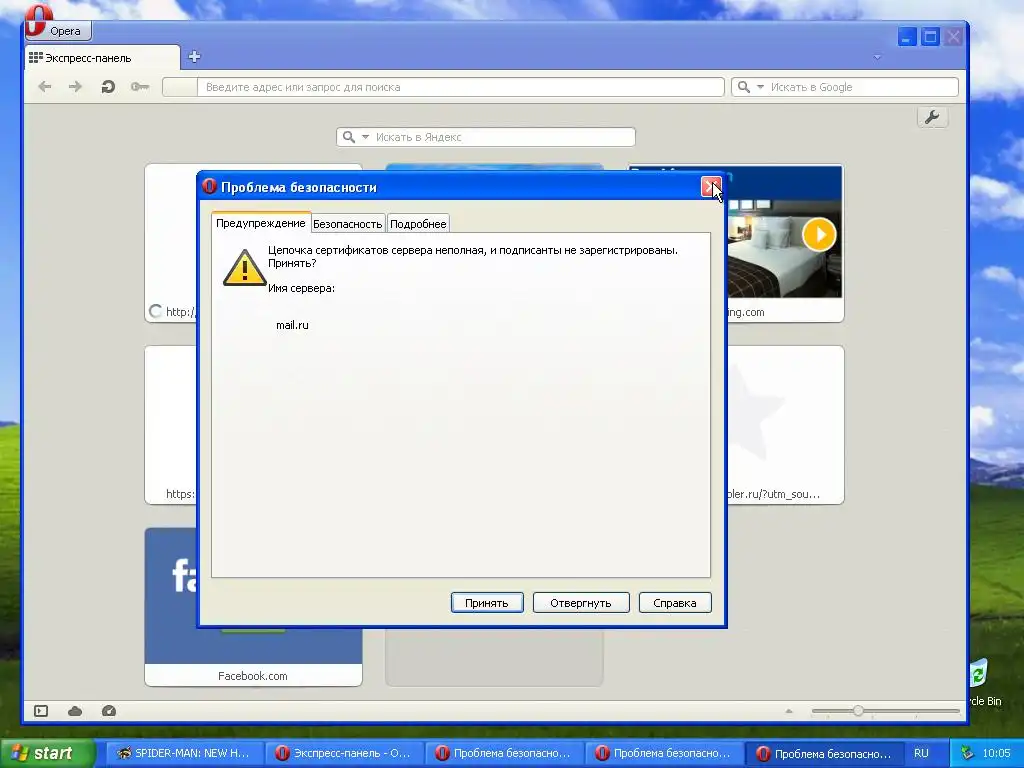The image size is (1024, 768).
Task: Switch to the Безопасность tab
Action: [347, 224]
